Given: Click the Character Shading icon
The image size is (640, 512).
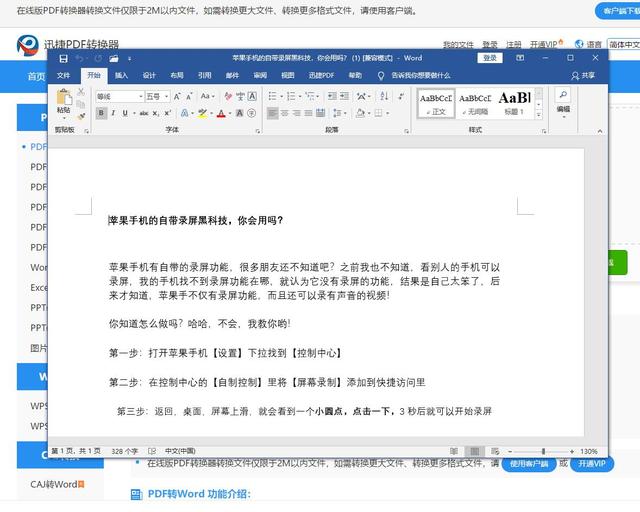Looking at the screenshot, I should tap(240, 113).
